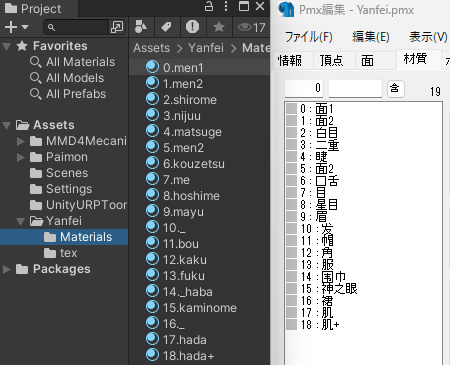This screenshot has width=450, height=365.
Task: Select material 2.shirome
Action: (199, 100)
